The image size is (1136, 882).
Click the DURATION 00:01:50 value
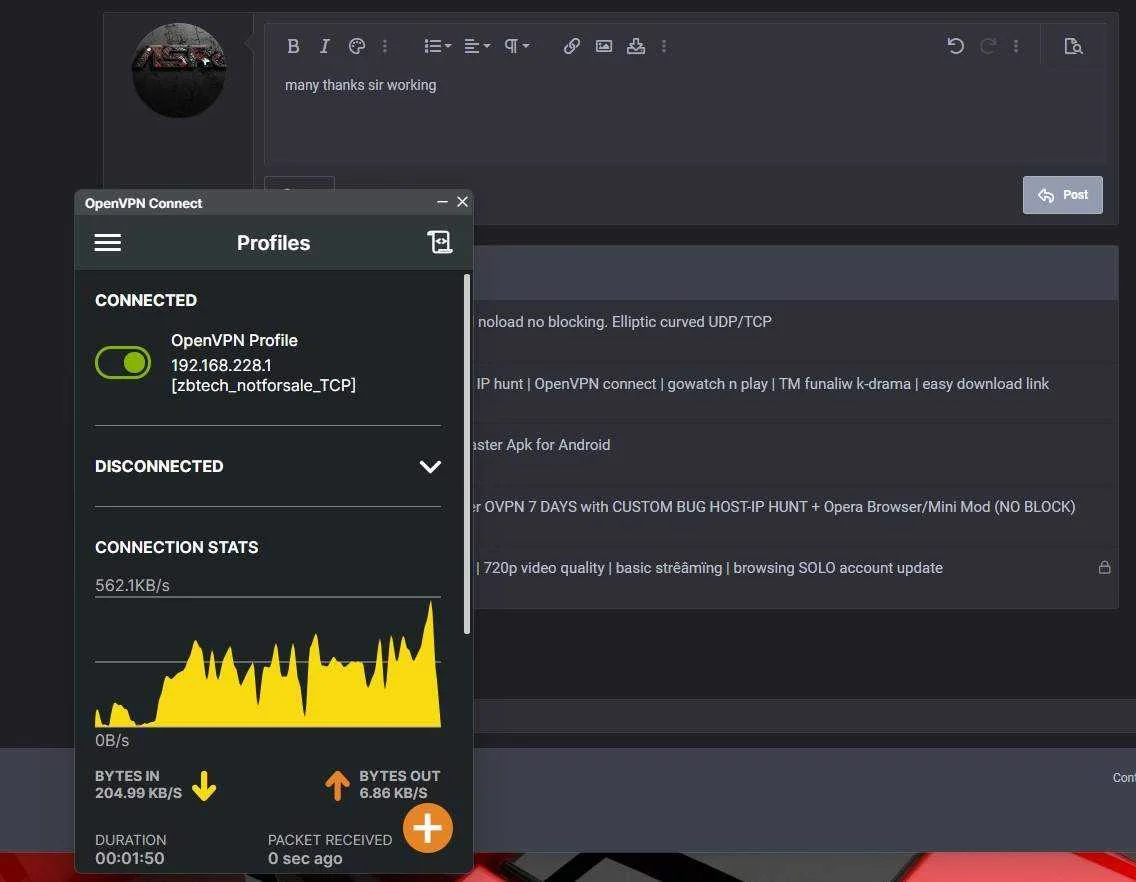click(130, 859)
